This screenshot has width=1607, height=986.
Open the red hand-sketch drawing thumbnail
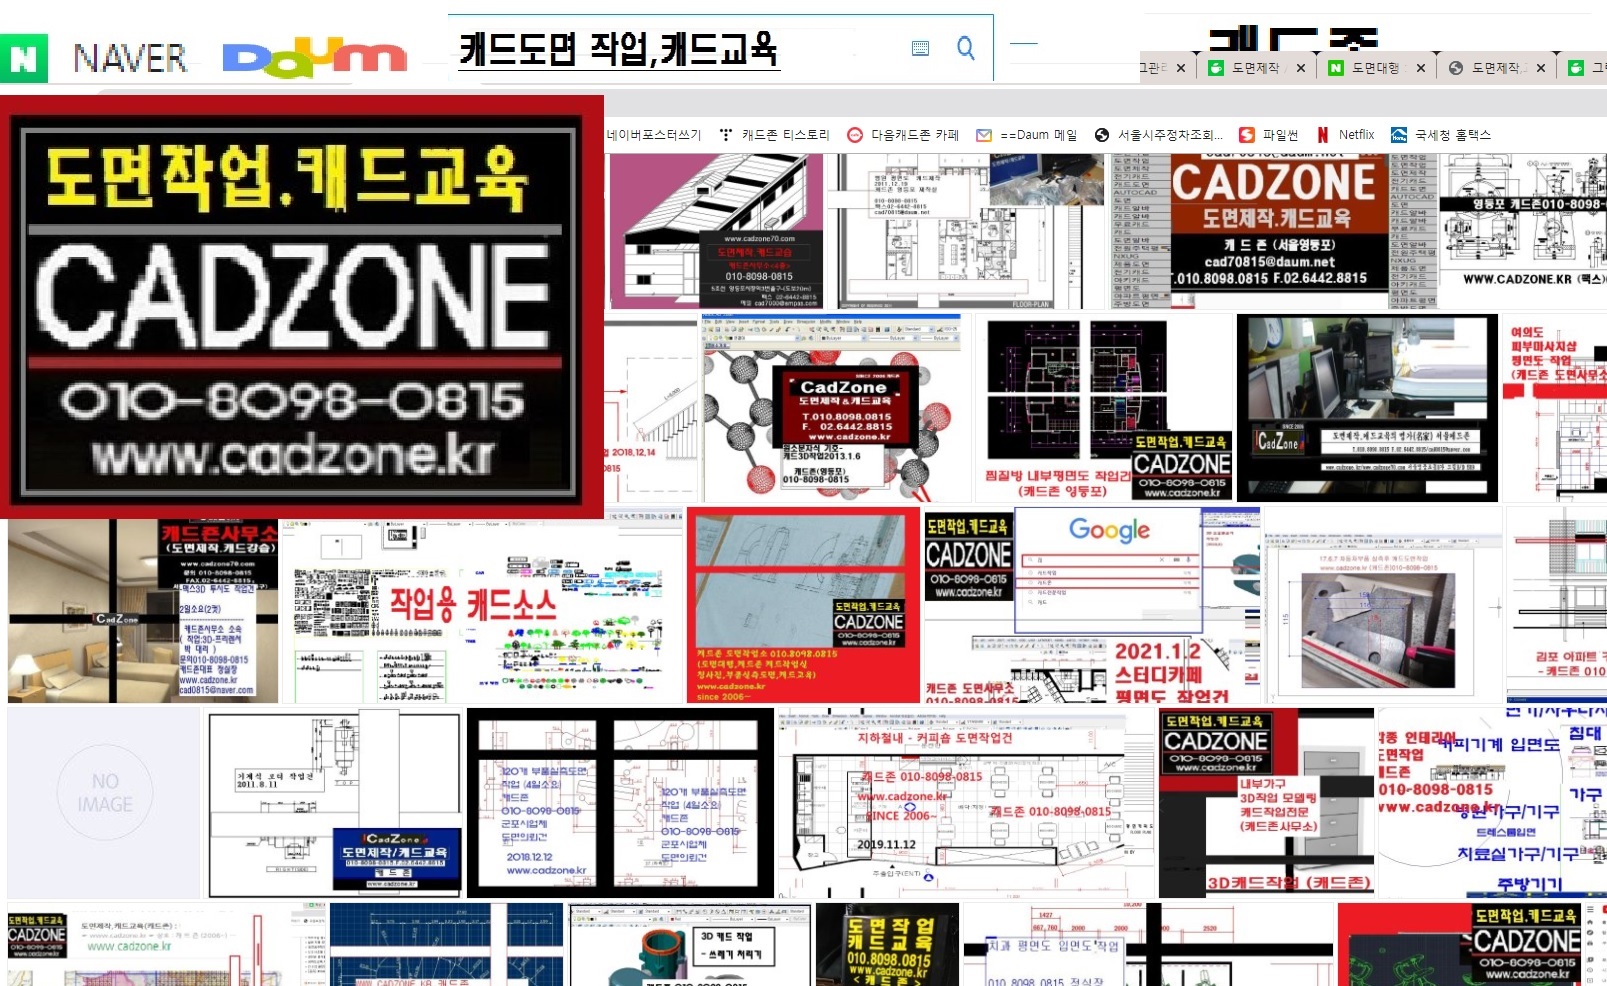tap(803, 604)
